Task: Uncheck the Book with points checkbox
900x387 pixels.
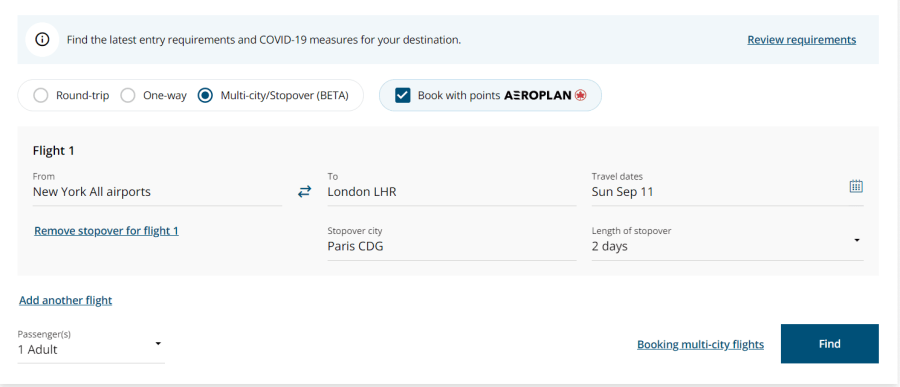Action: coord(403,95)
